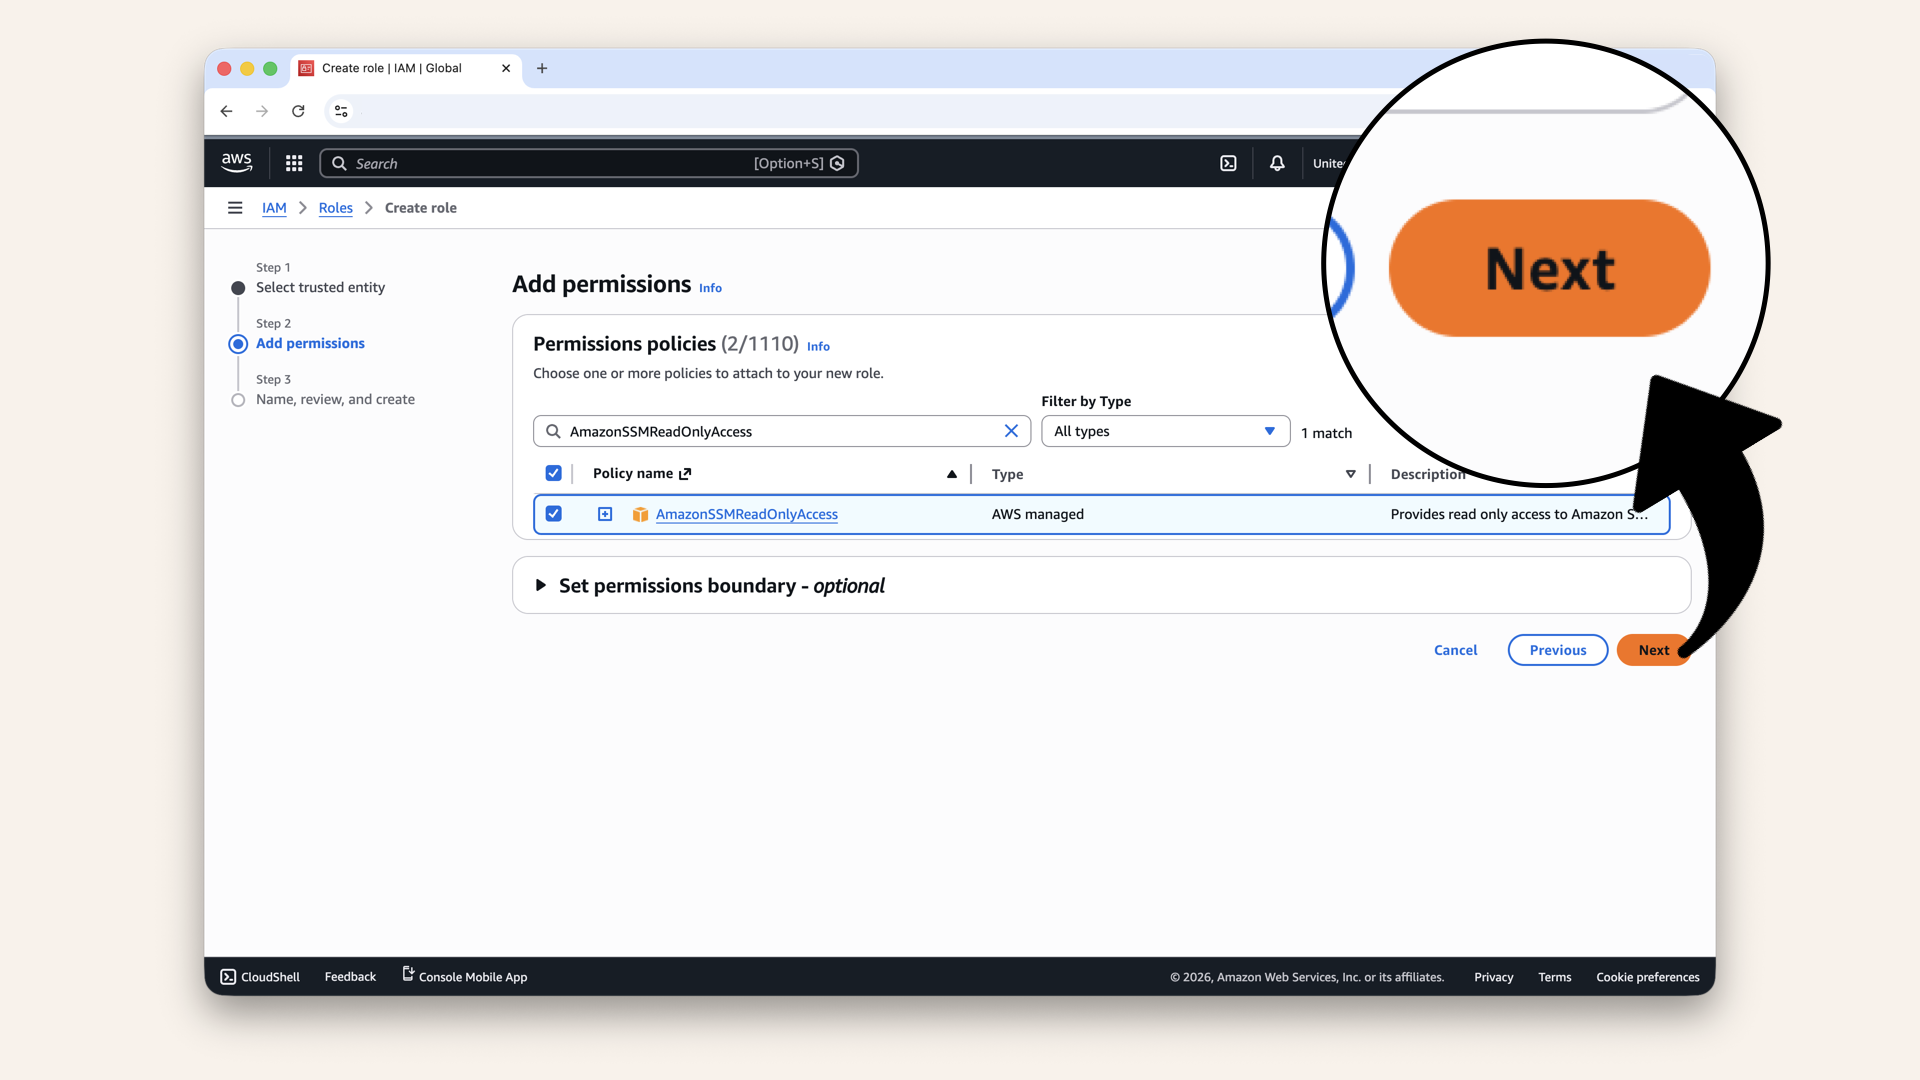
Task: Expand Set permissions boundary section
Action: 541,585
